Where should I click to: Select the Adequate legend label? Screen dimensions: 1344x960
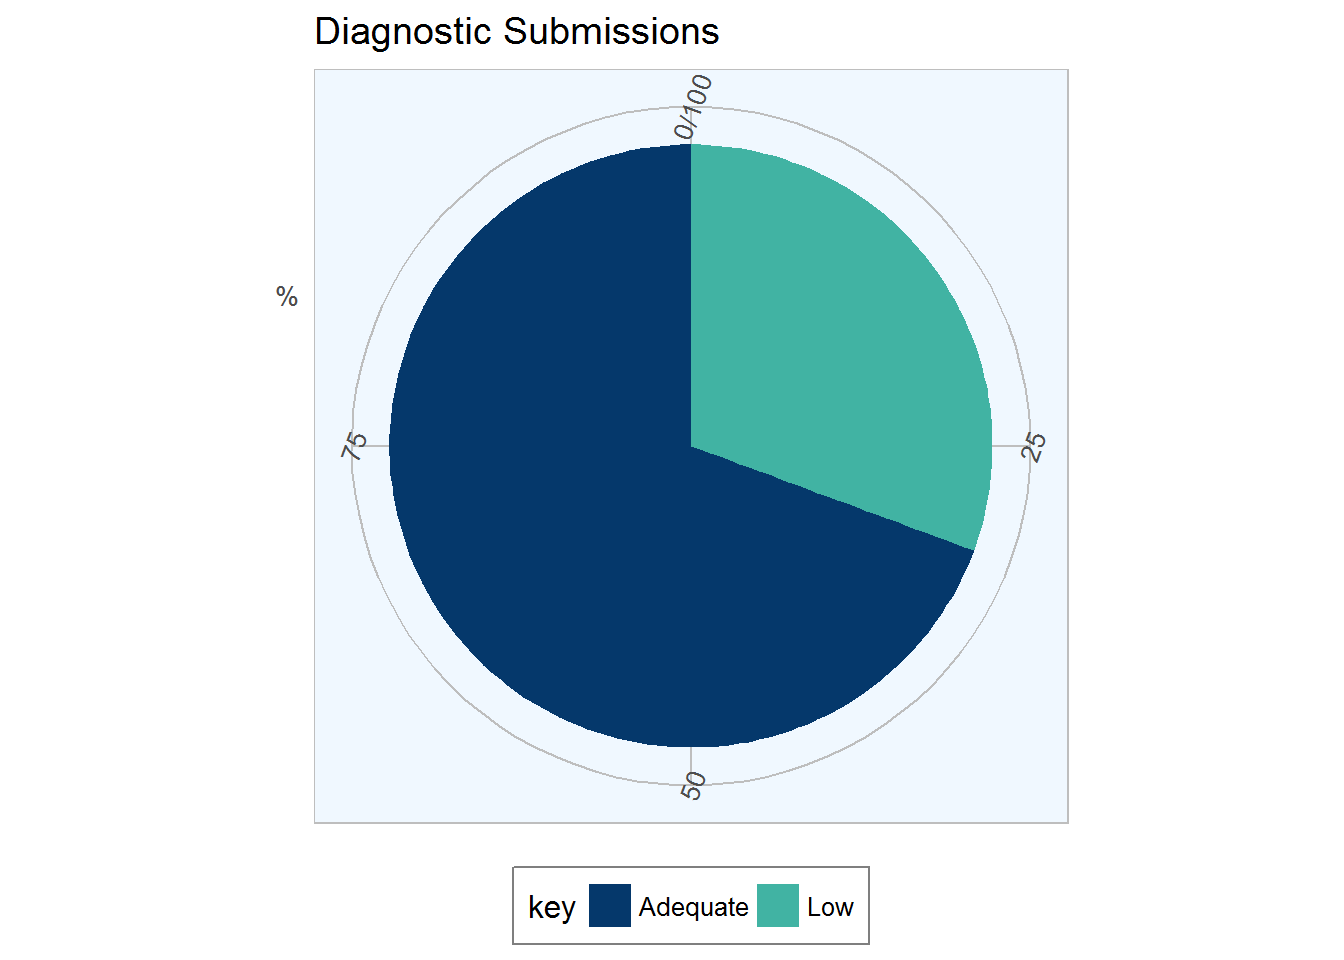[693, 907]
